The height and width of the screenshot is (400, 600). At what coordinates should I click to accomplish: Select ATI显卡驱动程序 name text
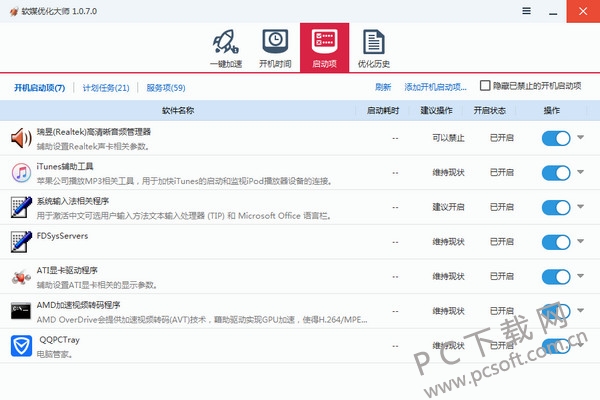tap(67, 270)
